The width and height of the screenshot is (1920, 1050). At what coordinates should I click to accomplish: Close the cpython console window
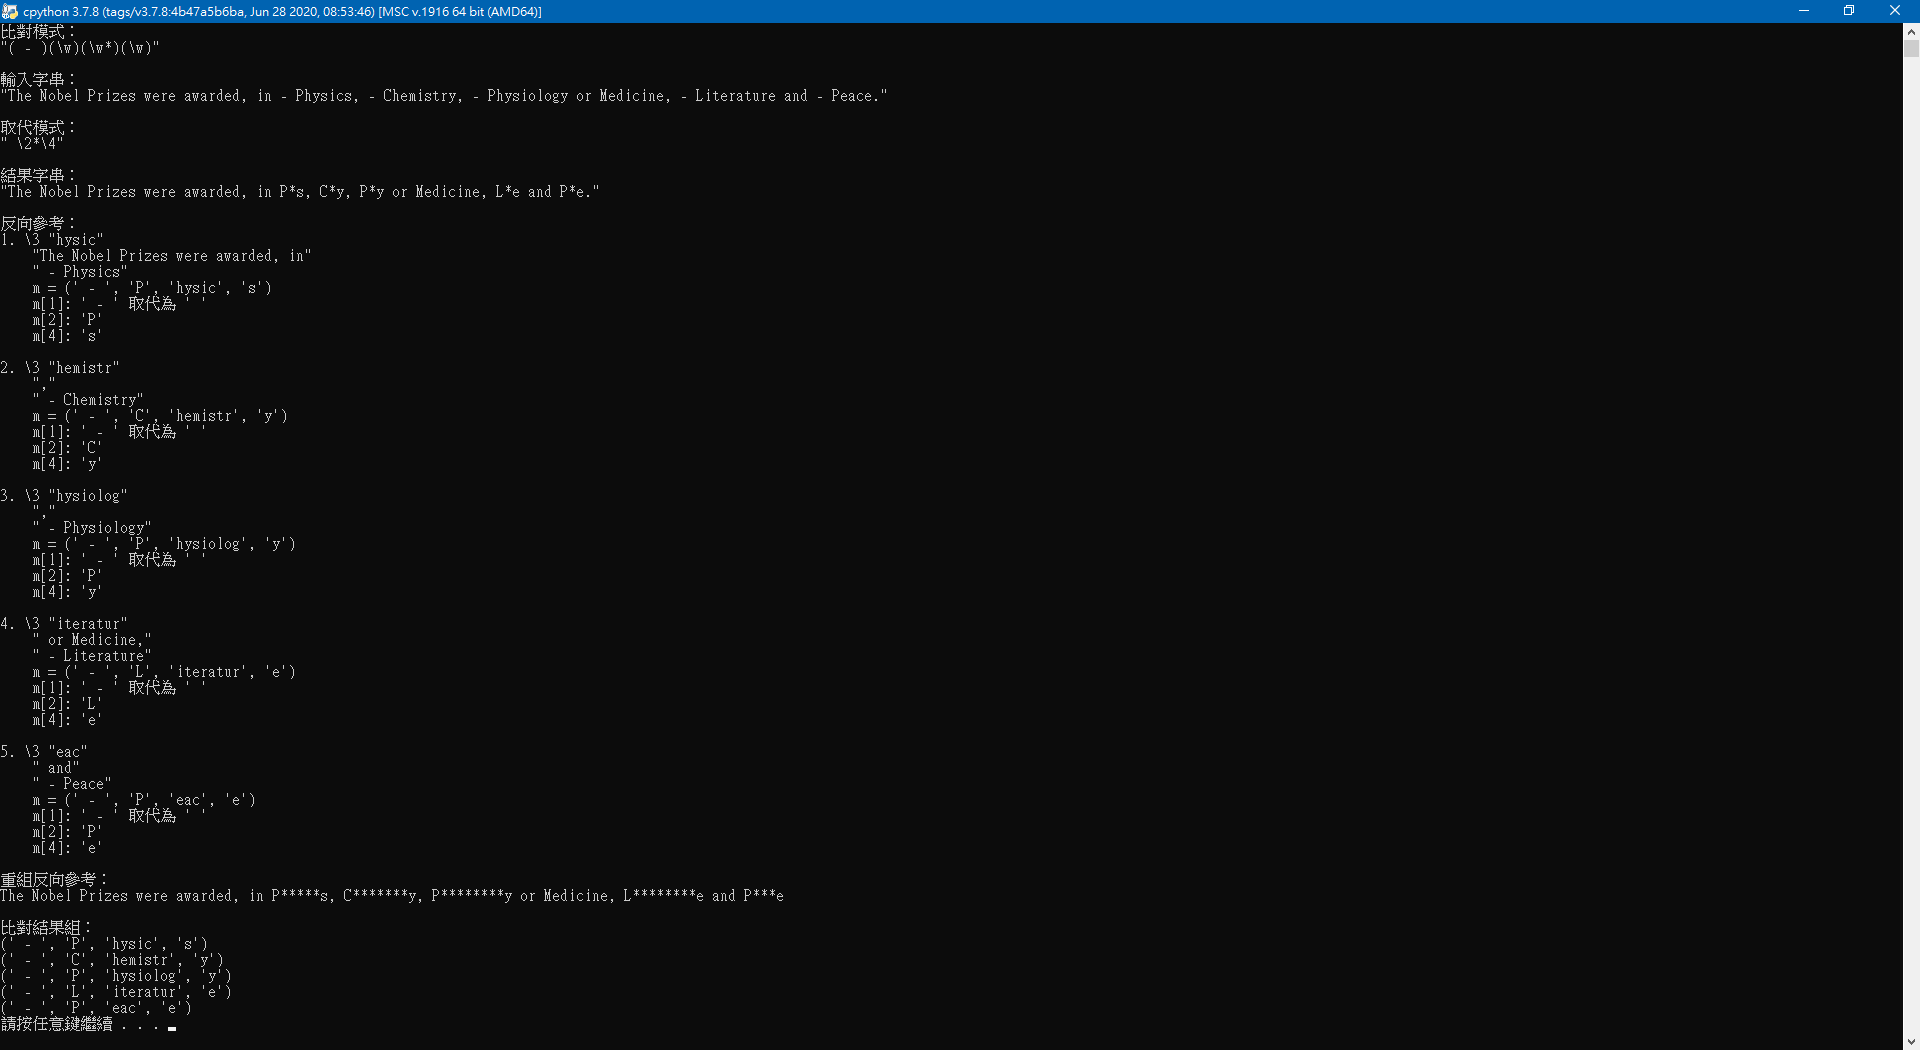(1895, 11)
